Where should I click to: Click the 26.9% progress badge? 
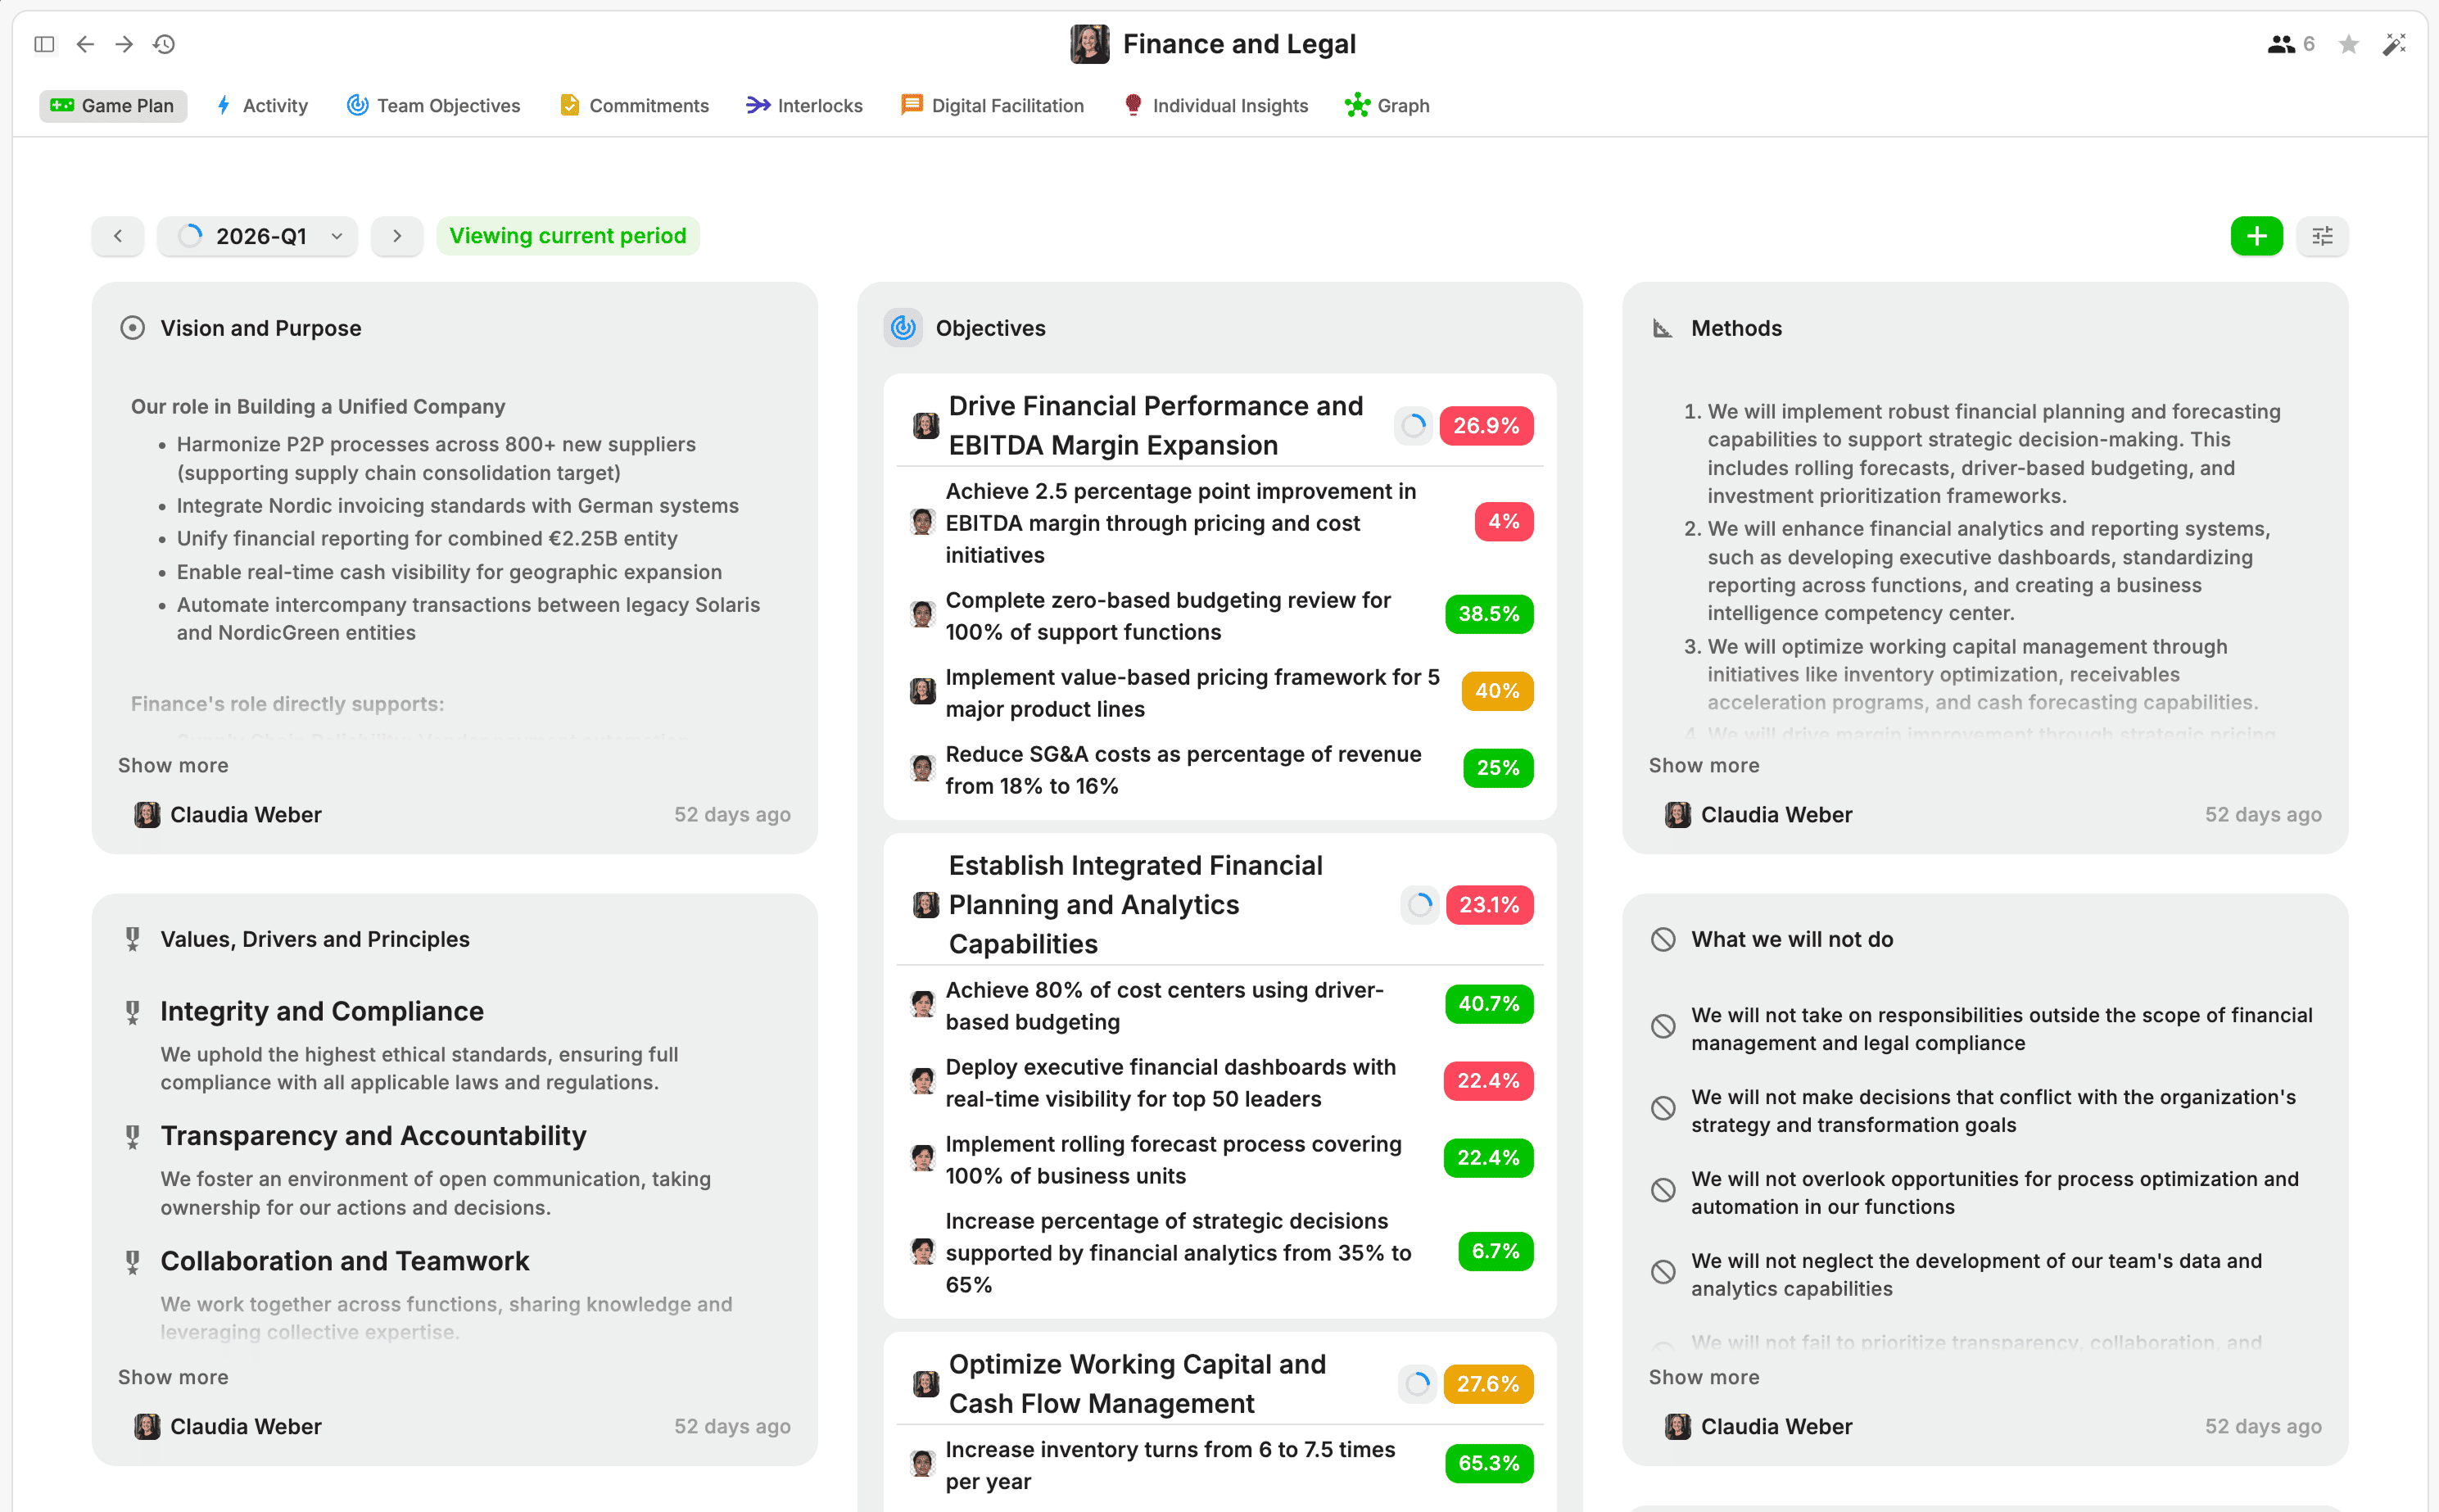tap(1485, 426)
